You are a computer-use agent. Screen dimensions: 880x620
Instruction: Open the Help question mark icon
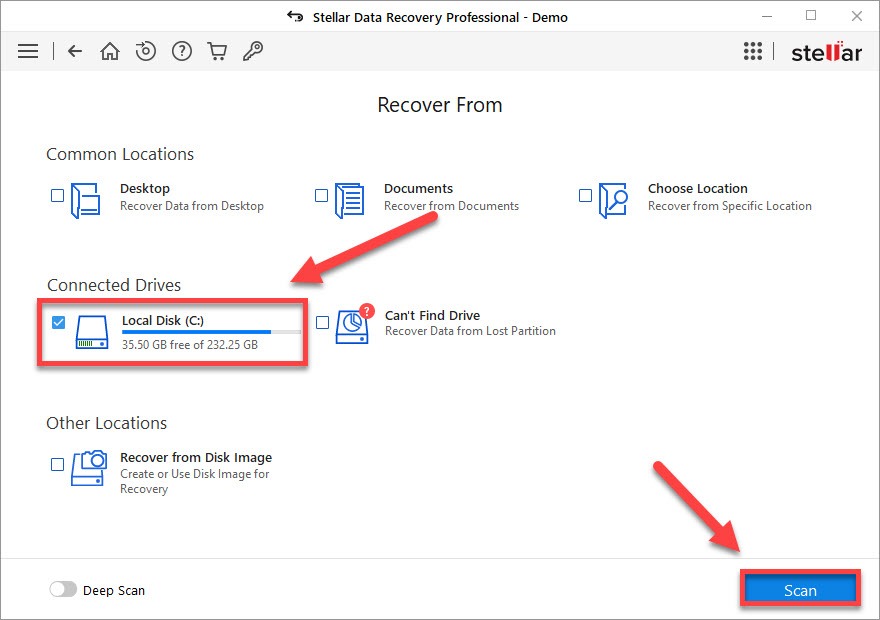tap(182, 51)
